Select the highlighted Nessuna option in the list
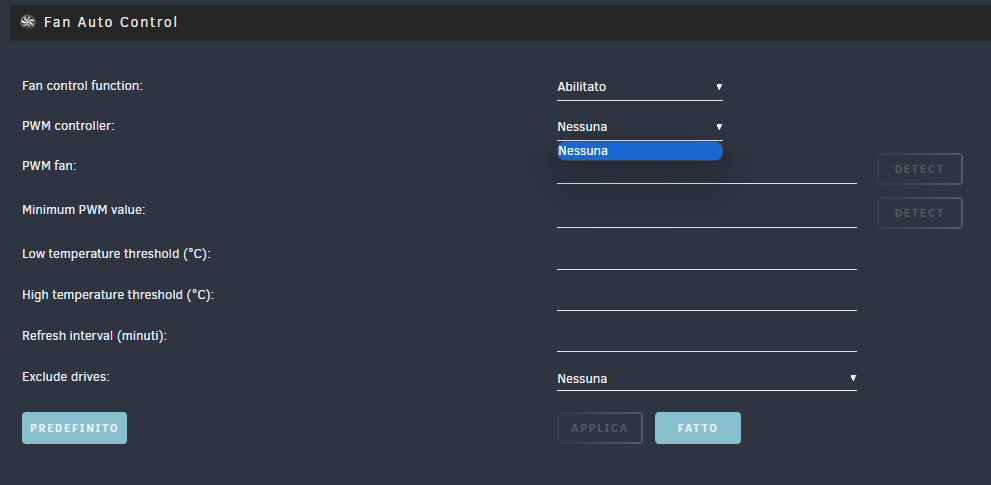 click(640, 151)
